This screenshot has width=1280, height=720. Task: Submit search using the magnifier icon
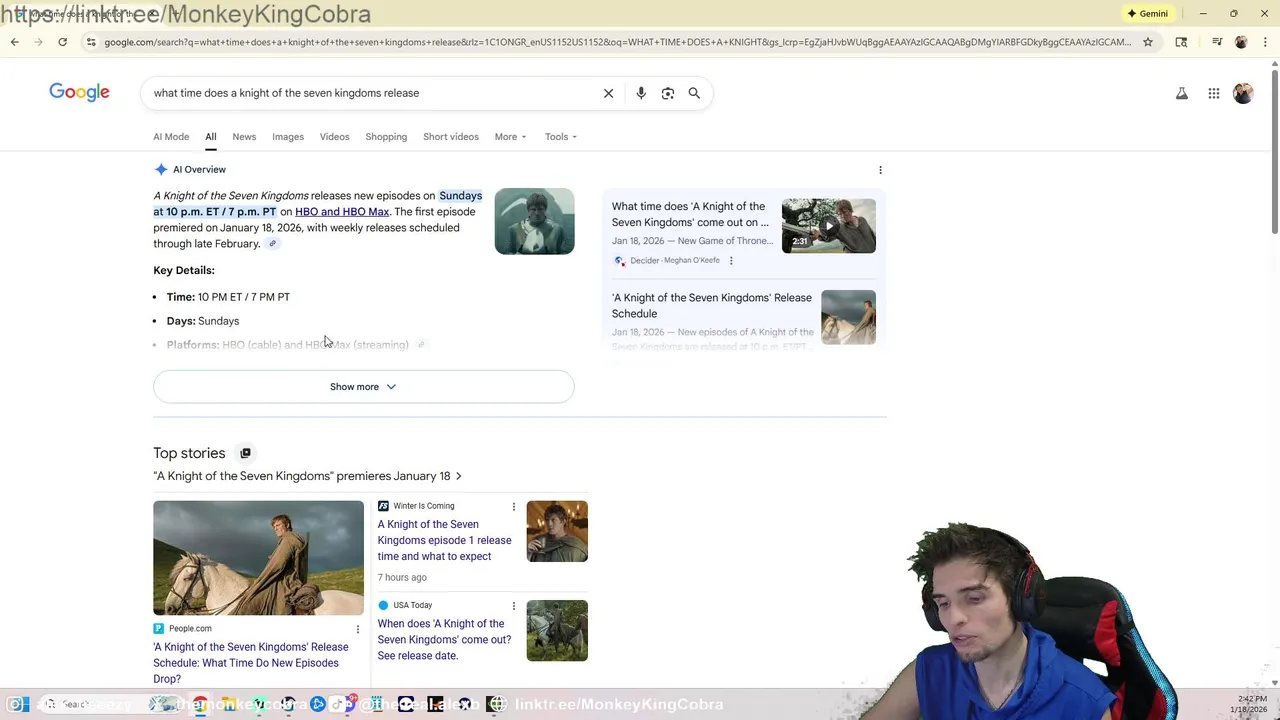(x=694, y=93)
